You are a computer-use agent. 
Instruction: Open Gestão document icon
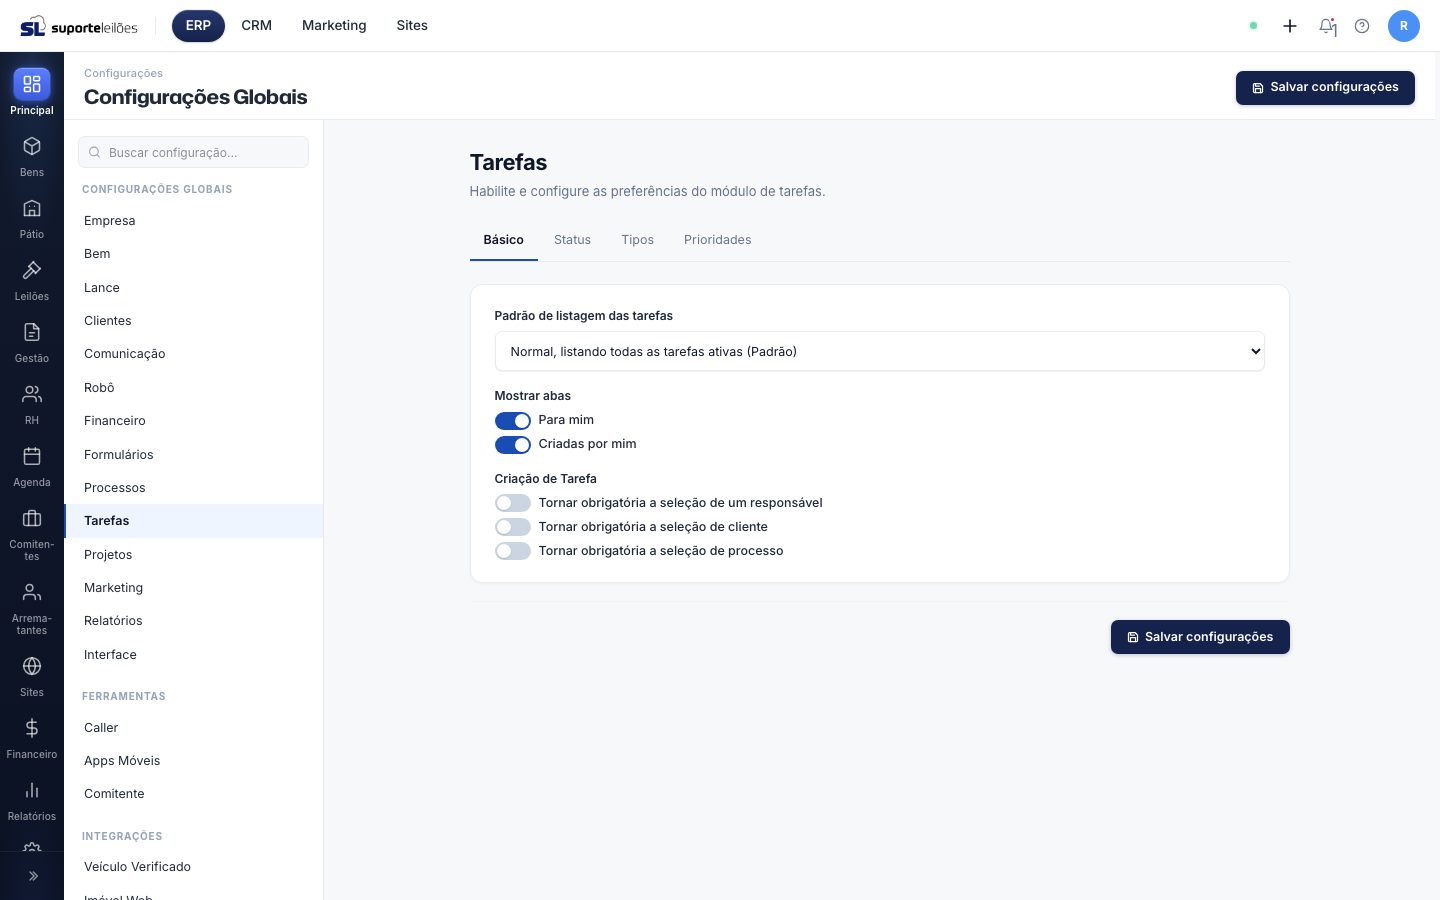(32, 332)
